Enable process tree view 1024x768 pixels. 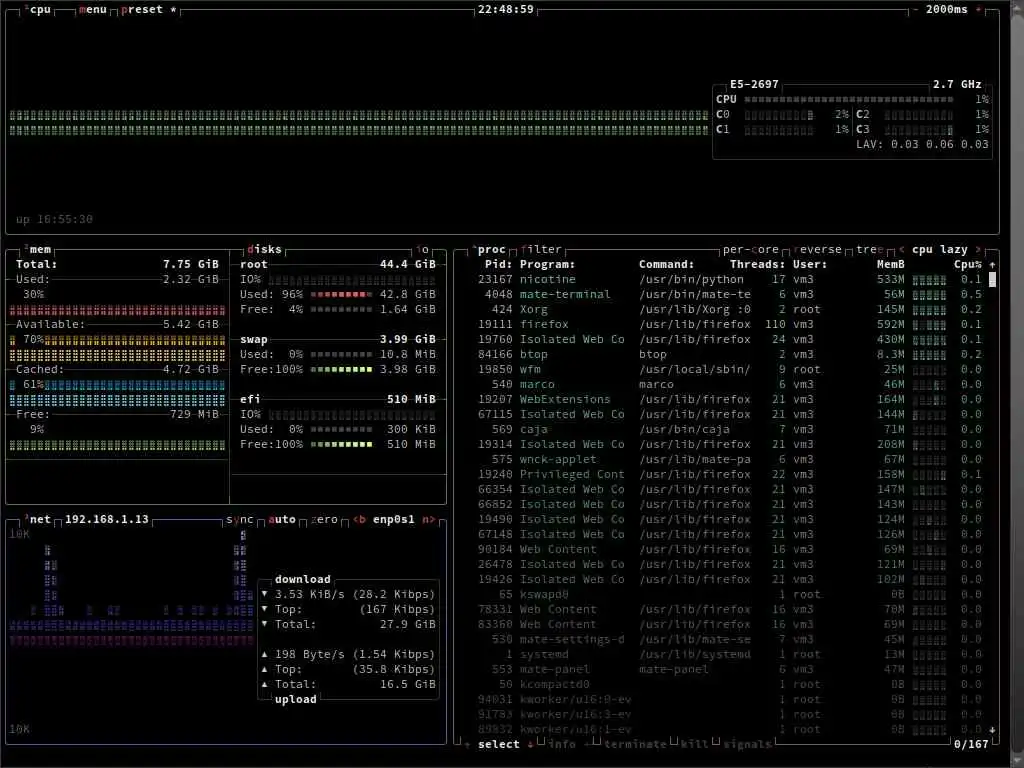tap(869, 249)
